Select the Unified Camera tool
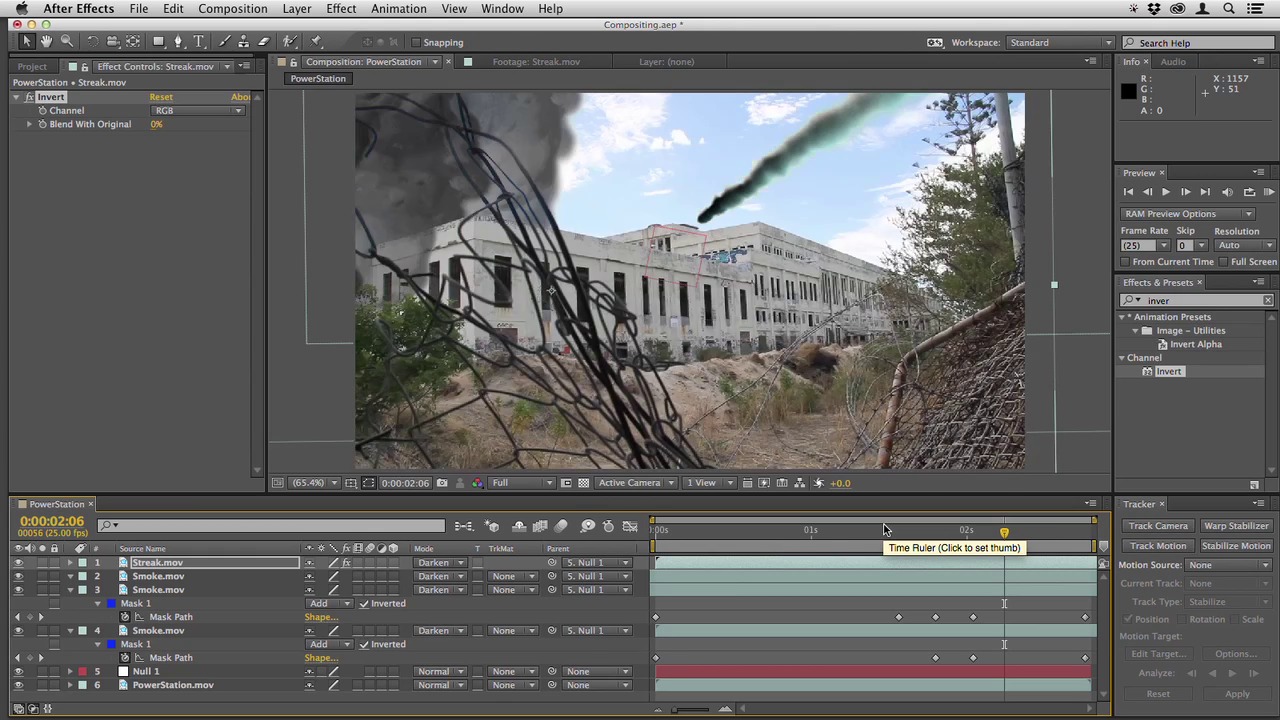This screenshot has height=720, width=1280. pos(113,42)
